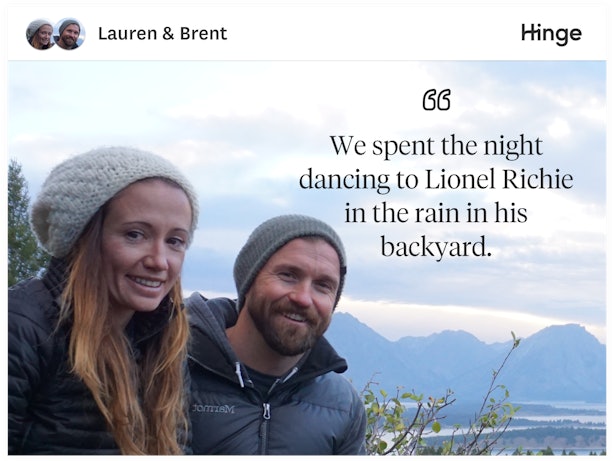Click the opening quotation mark icon

(x=436, y=100)
